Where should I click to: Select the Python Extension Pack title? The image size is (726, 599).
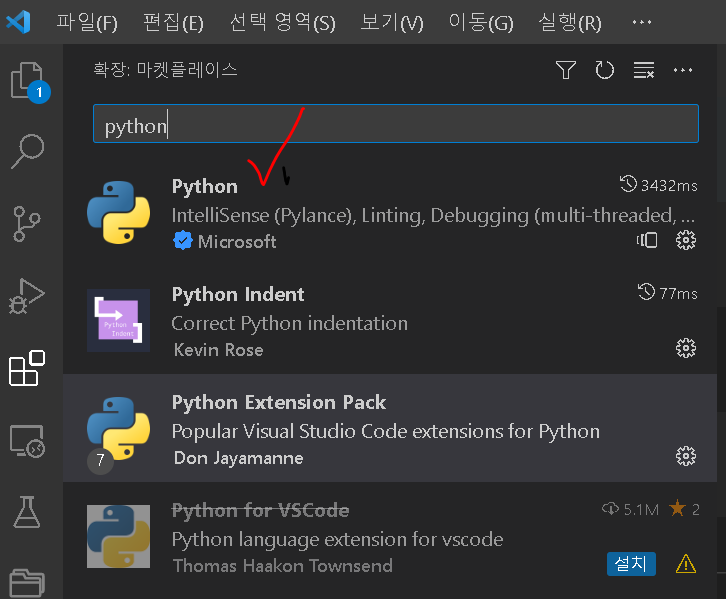tap(279, 402)
